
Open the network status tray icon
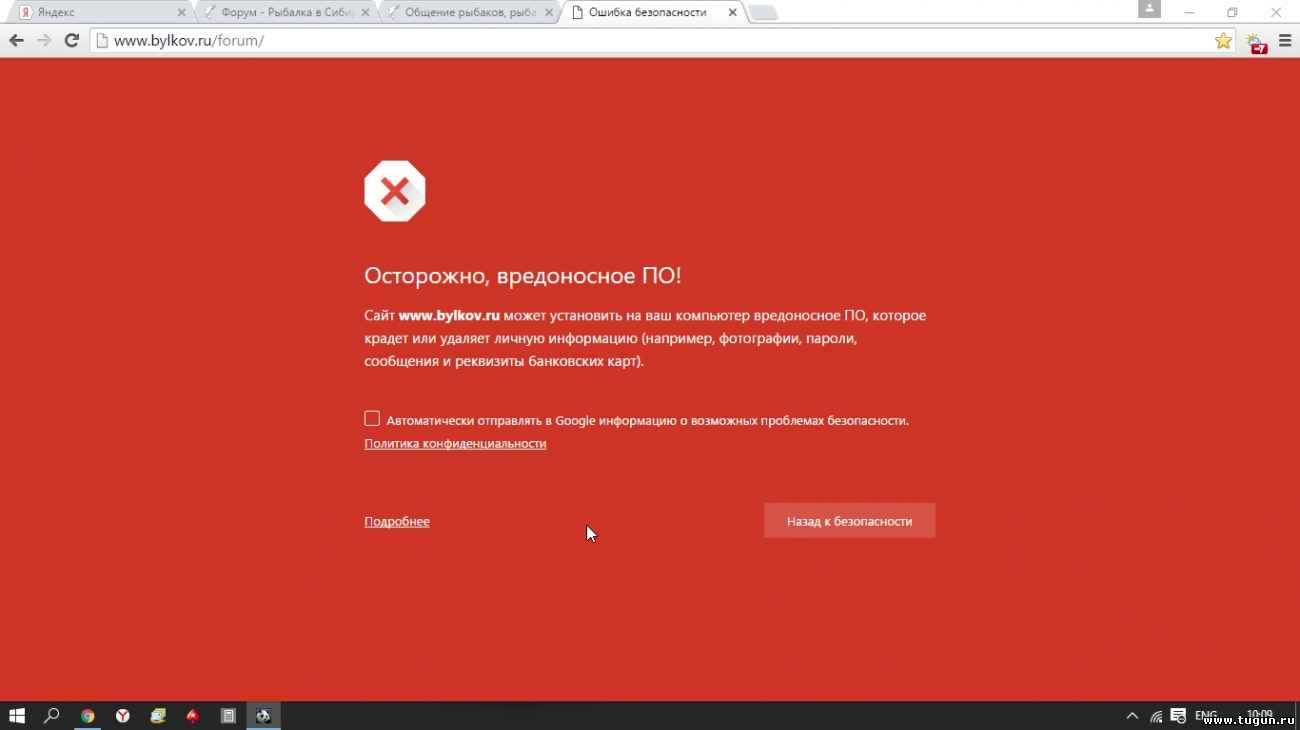pyautogui.click(x=1156, y=716)
